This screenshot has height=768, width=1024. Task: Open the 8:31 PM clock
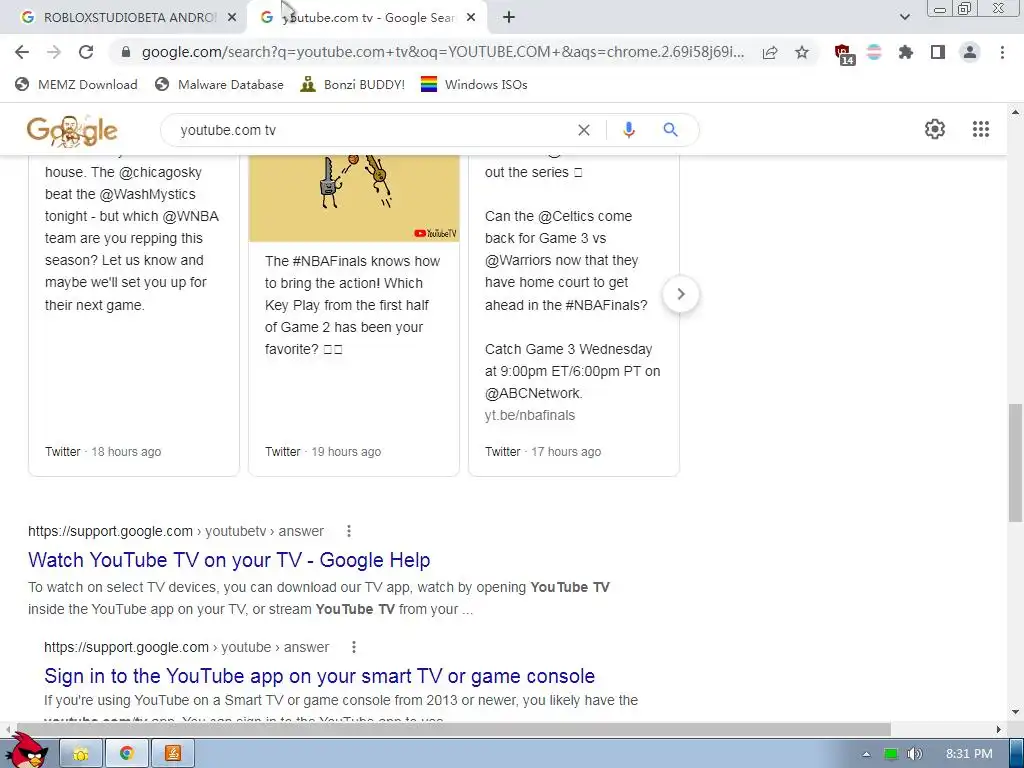(969, 754)
